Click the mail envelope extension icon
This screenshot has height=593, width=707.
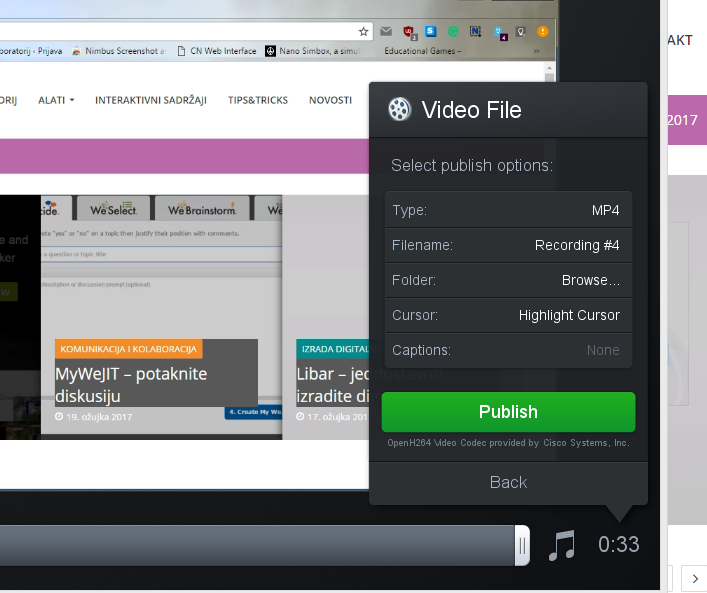pyautogui.click(x=386, y=31)
